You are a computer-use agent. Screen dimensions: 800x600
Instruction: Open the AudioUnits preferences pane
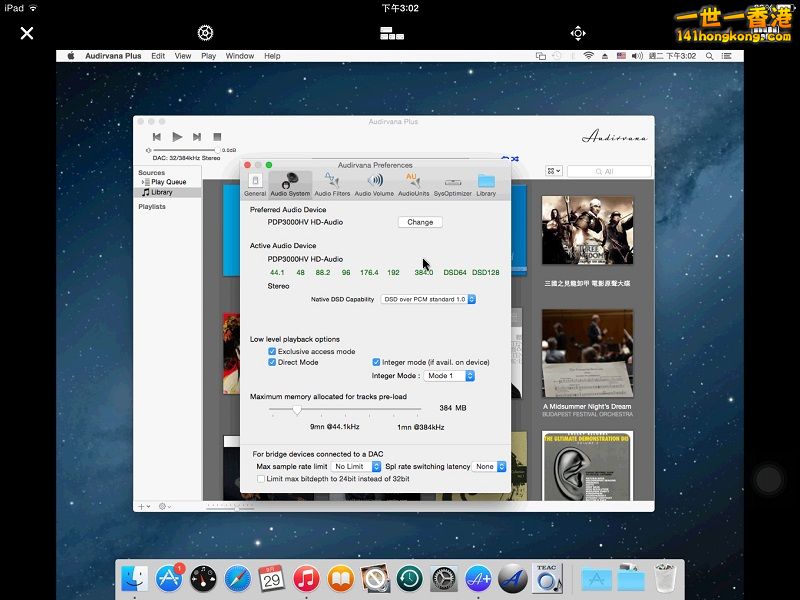pyautogui.click(x=413, y=184)
